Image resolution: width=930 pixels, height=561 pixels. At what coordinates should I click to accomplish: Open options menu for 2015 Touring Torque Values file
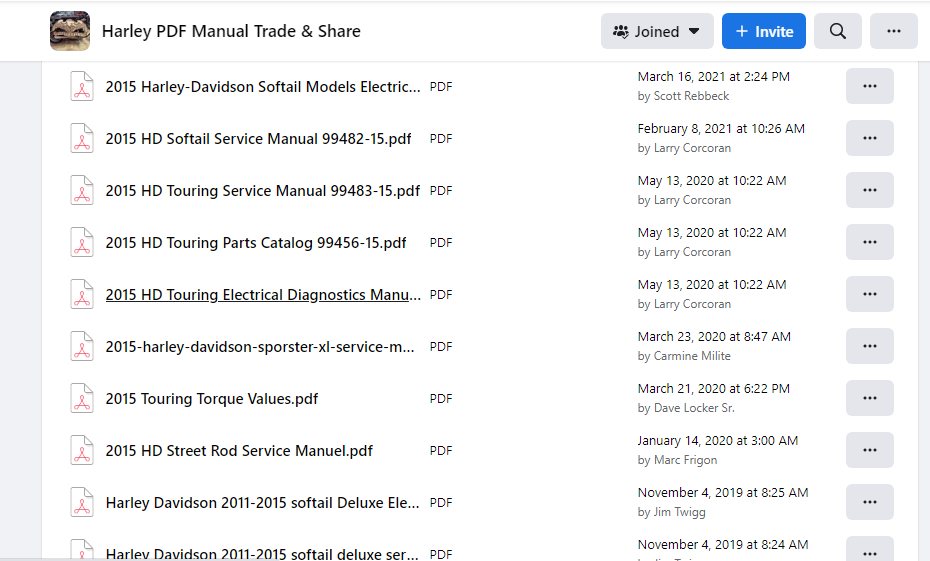(x=869, y=398)
